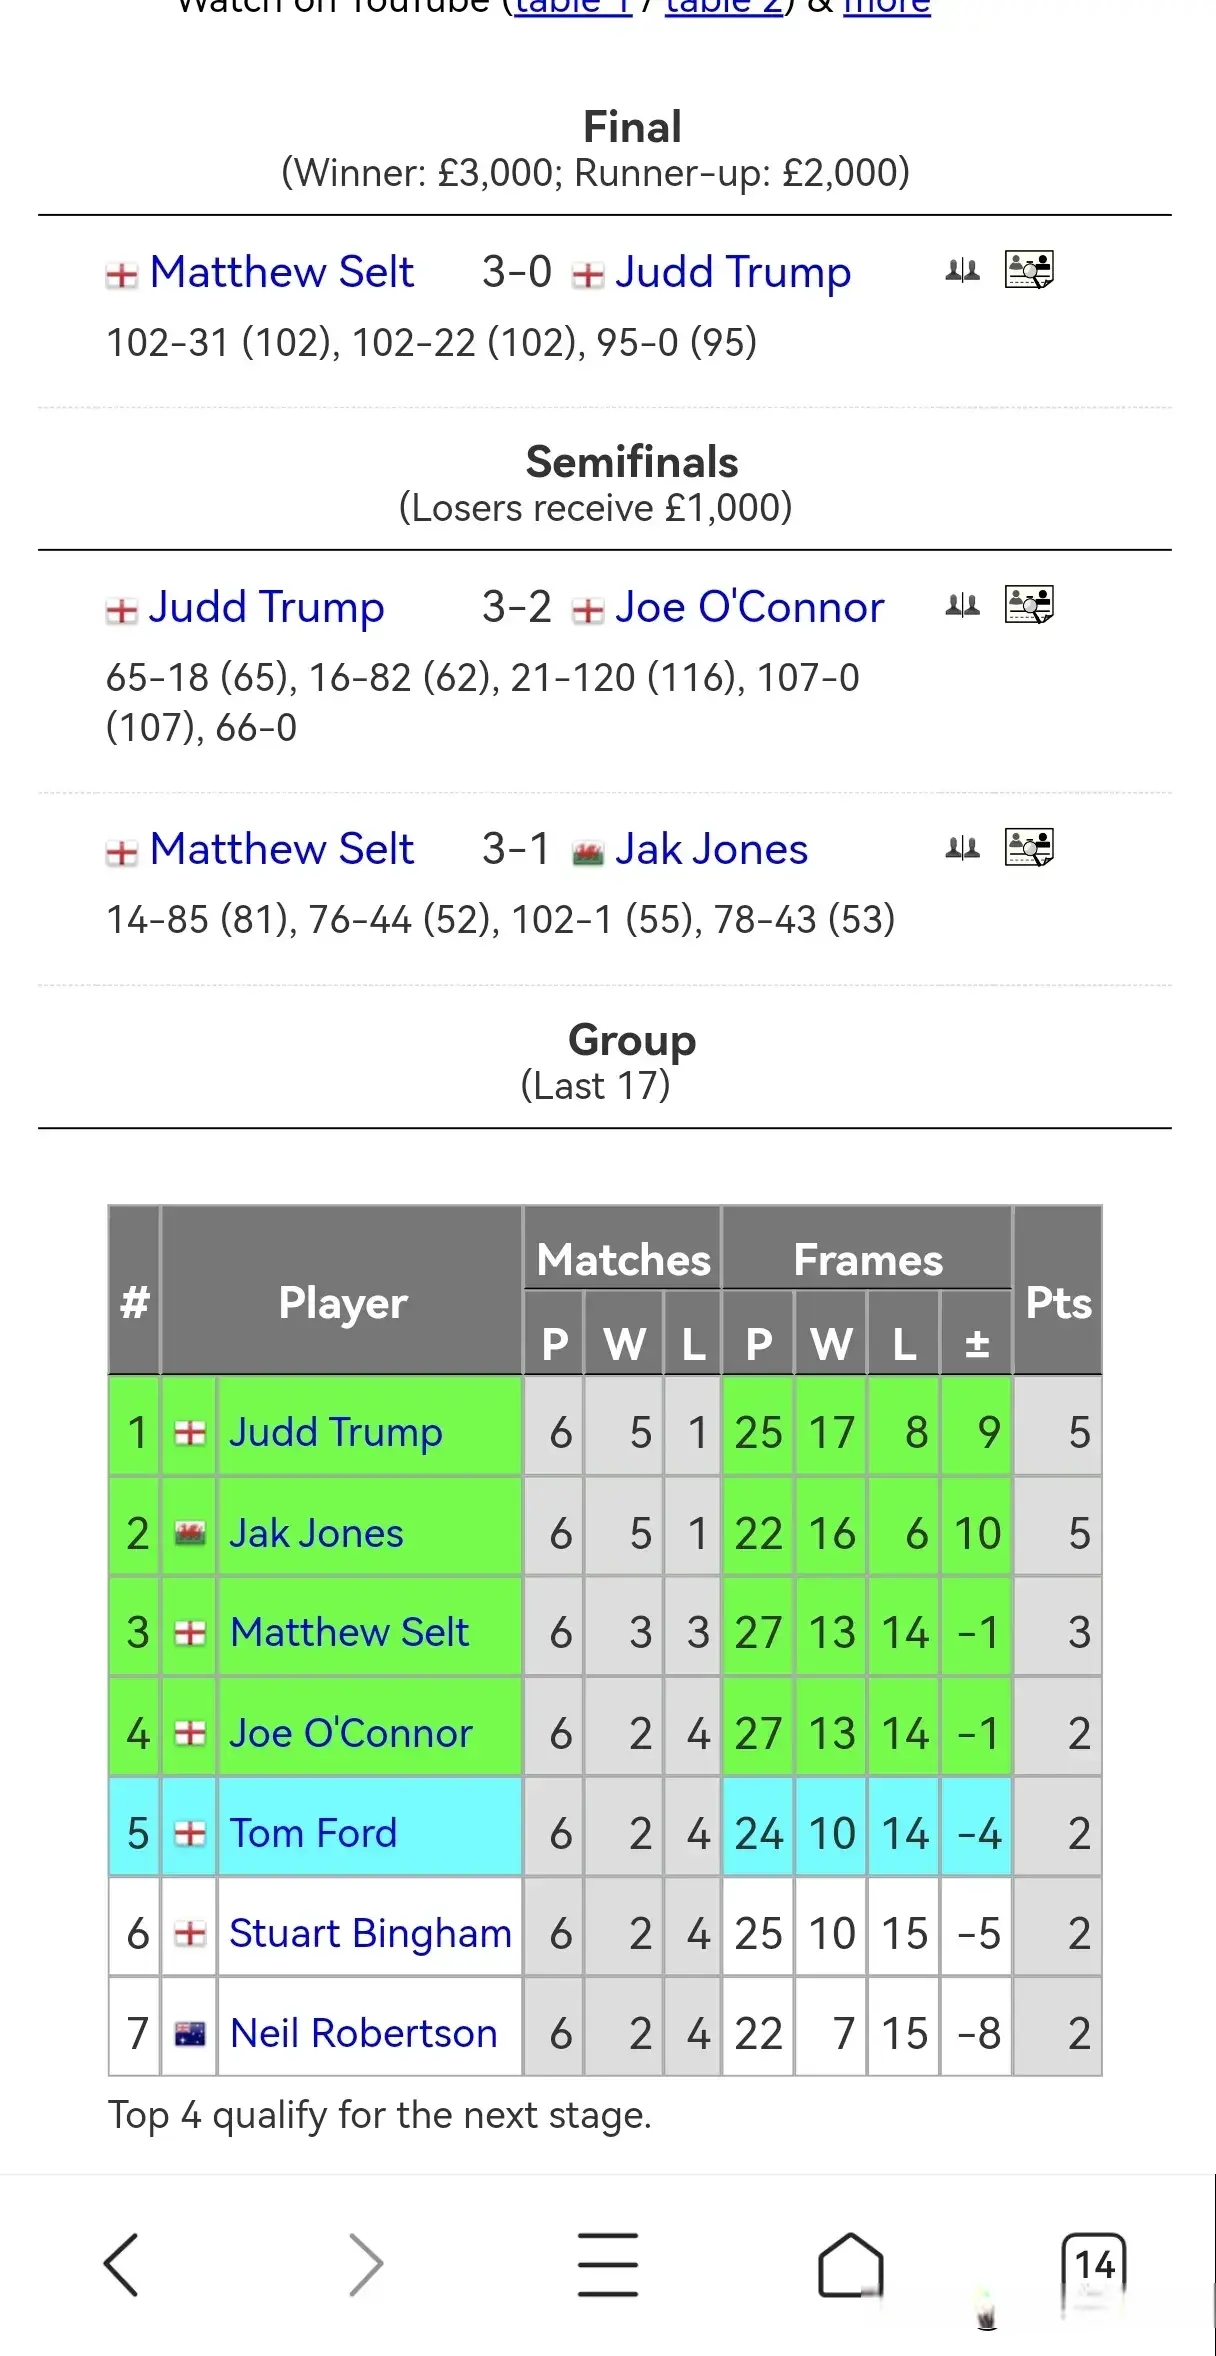Select Neil Robertson in the group table

363,2033
